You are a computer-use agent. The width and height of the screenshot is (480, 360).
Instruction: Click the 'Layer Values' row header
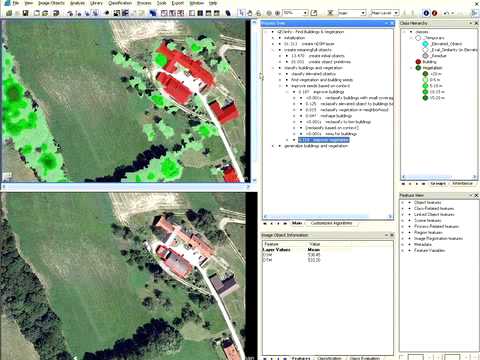pyautogui.click(x=277, y=249)
